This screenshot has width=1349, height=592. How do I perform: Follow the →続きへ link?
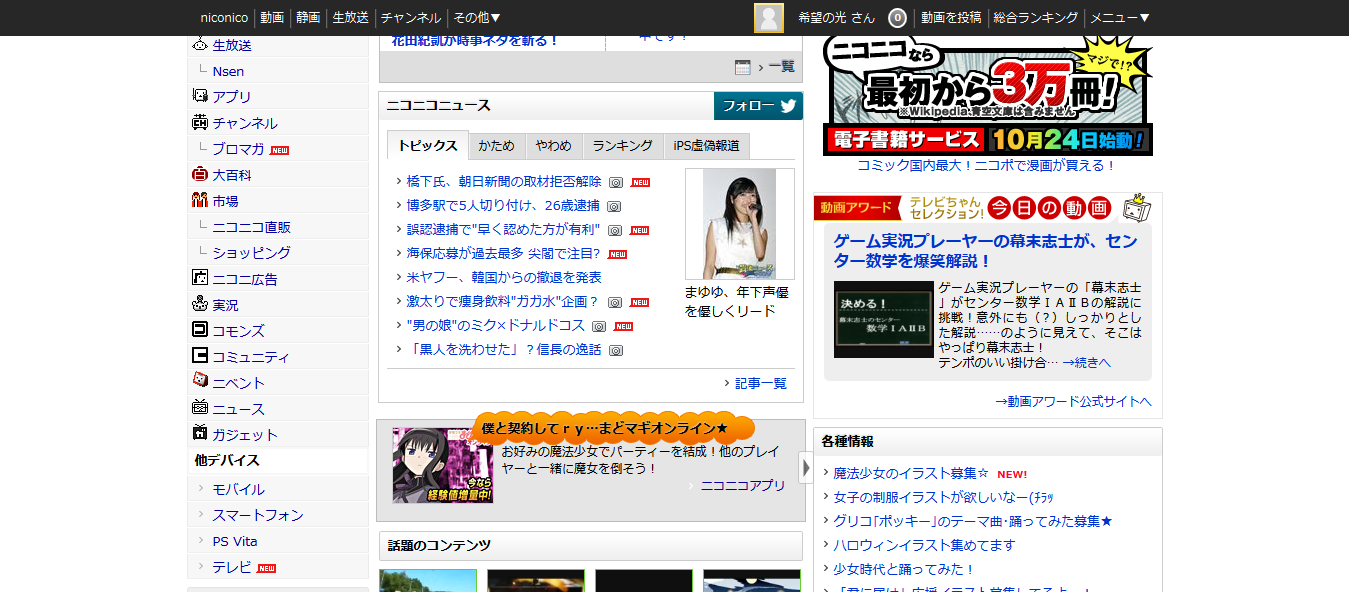coord(1086,362)
